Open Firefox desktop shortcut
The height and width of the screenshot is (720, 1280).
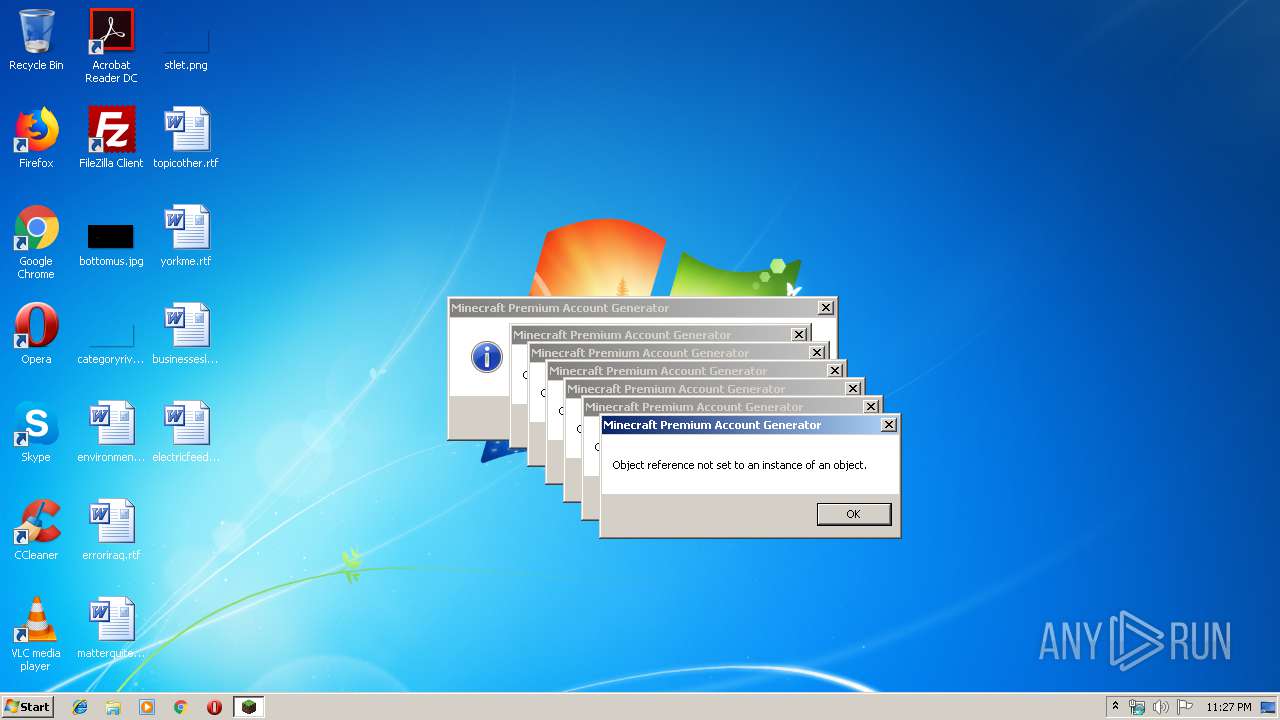click(36, 138)
